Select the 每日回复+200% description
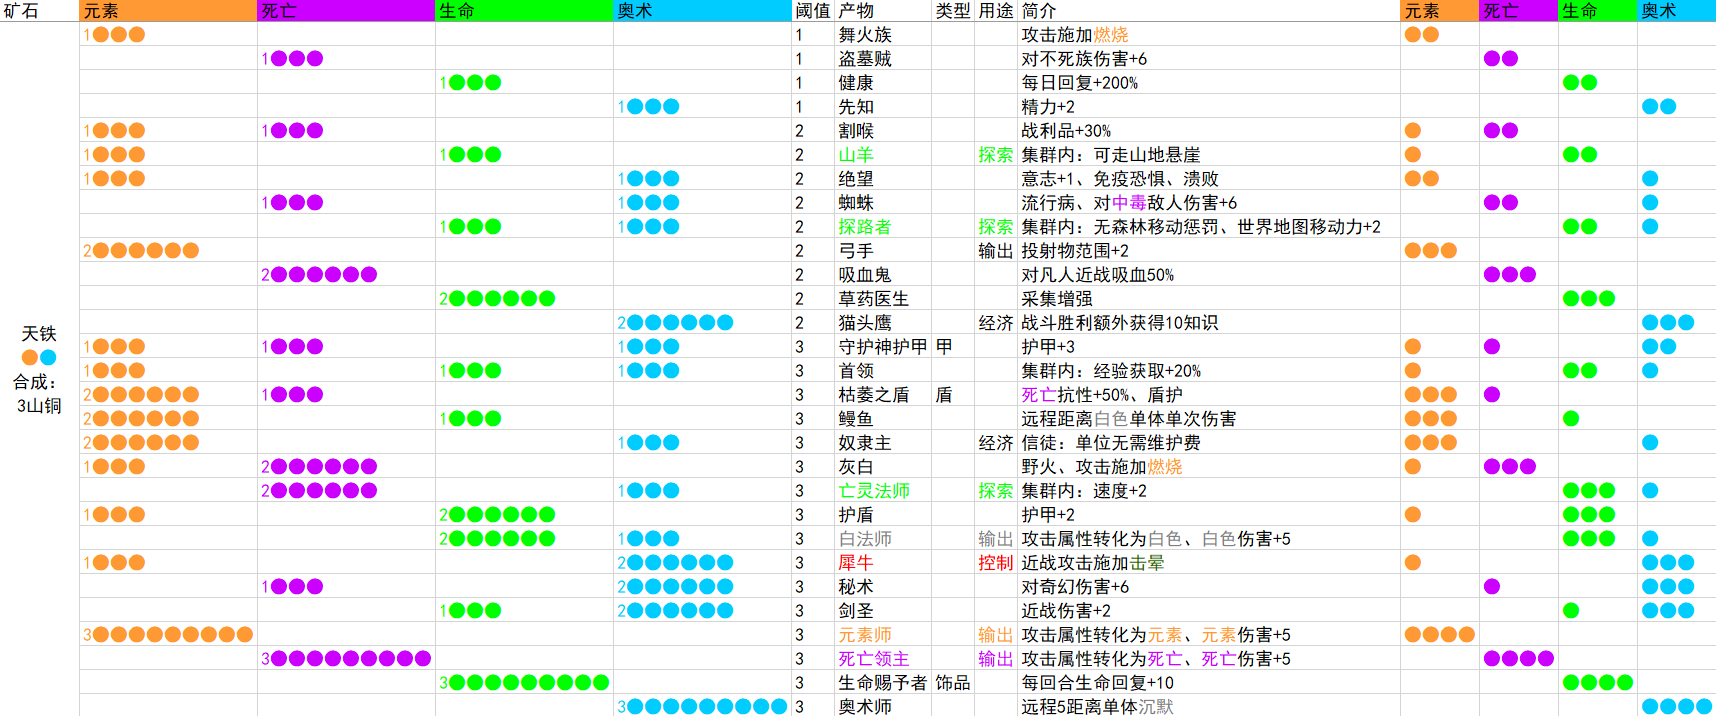This screenshot has width=1716, height=716. tap(1080, 83)
